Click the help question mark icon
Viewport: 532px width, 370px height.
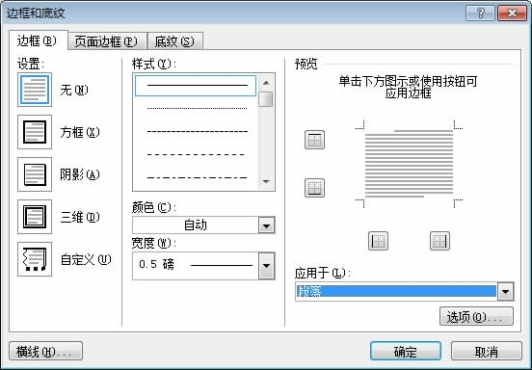tap(480, 13)
